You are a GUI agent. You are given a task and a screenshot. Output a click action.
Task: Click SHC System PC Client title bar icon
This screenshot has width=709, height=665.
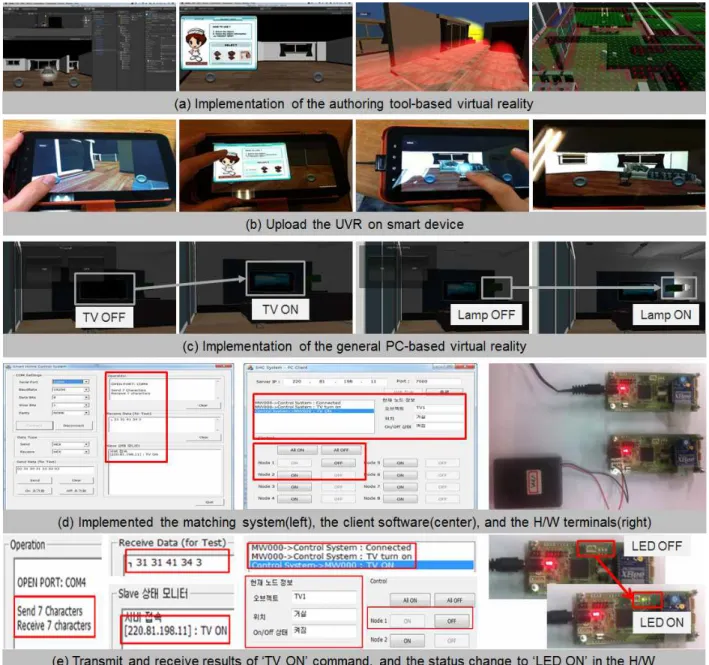(250, 368)
